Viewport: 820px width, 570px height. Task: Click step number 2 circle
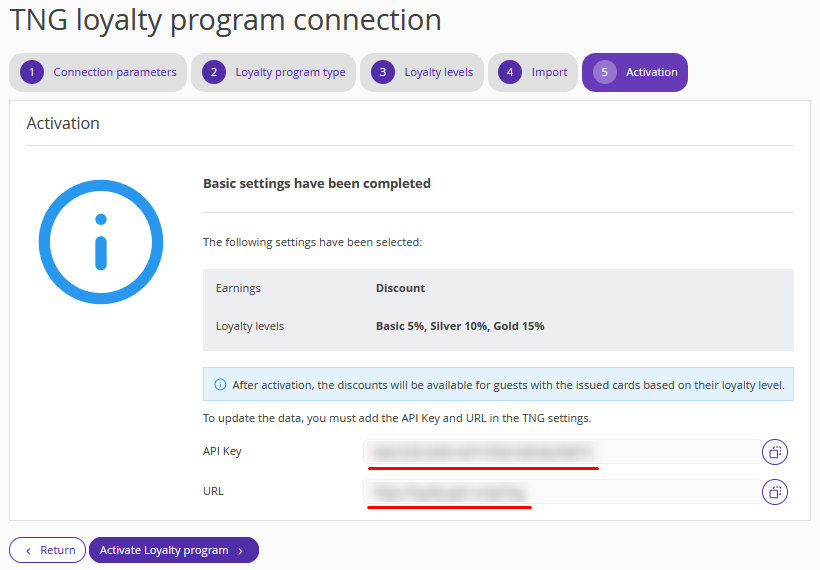[x=214, y=72]
